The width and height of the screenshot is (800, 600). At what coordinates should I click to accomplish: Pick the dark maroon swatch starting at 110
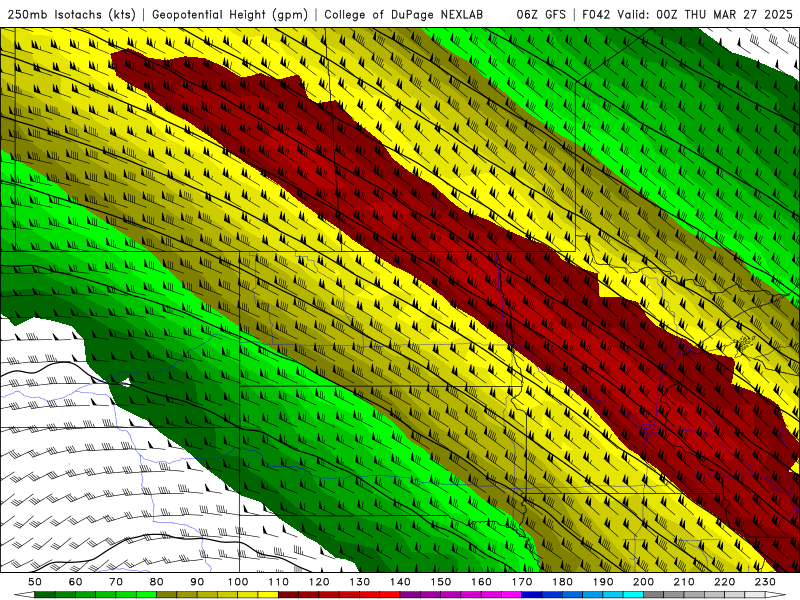288,595
